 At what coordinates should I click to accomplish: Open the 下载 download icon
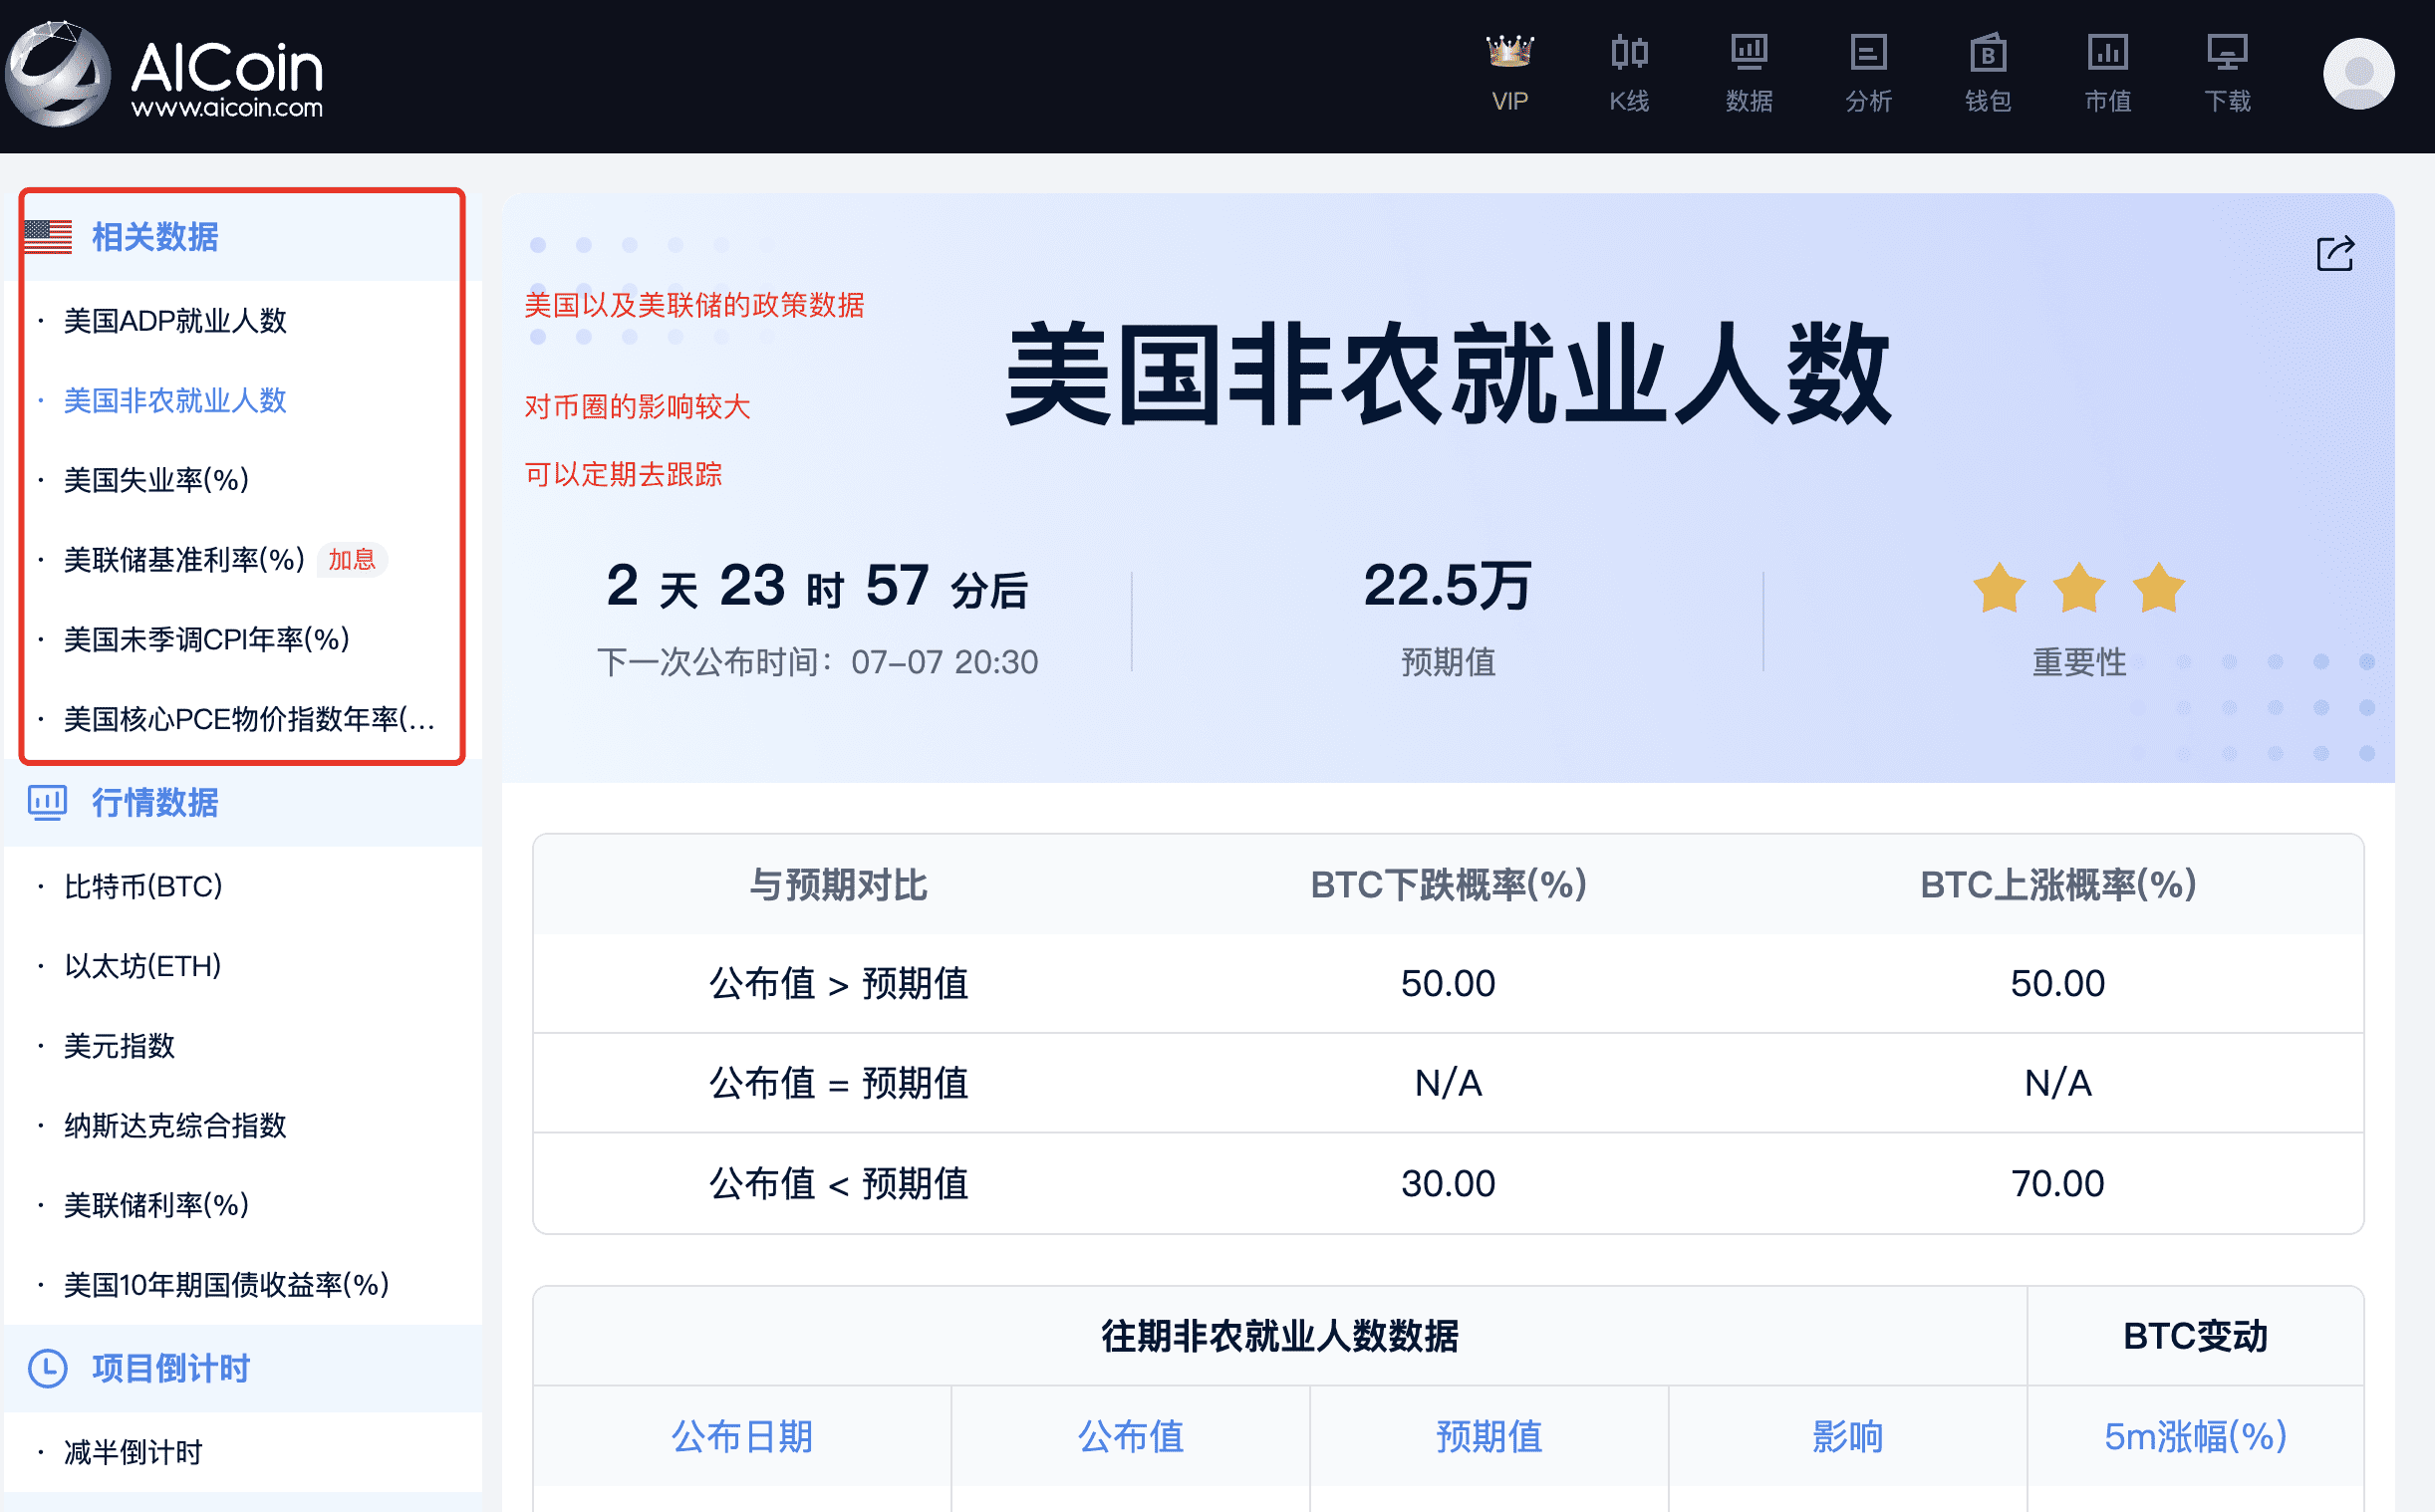click(2227, 52)
